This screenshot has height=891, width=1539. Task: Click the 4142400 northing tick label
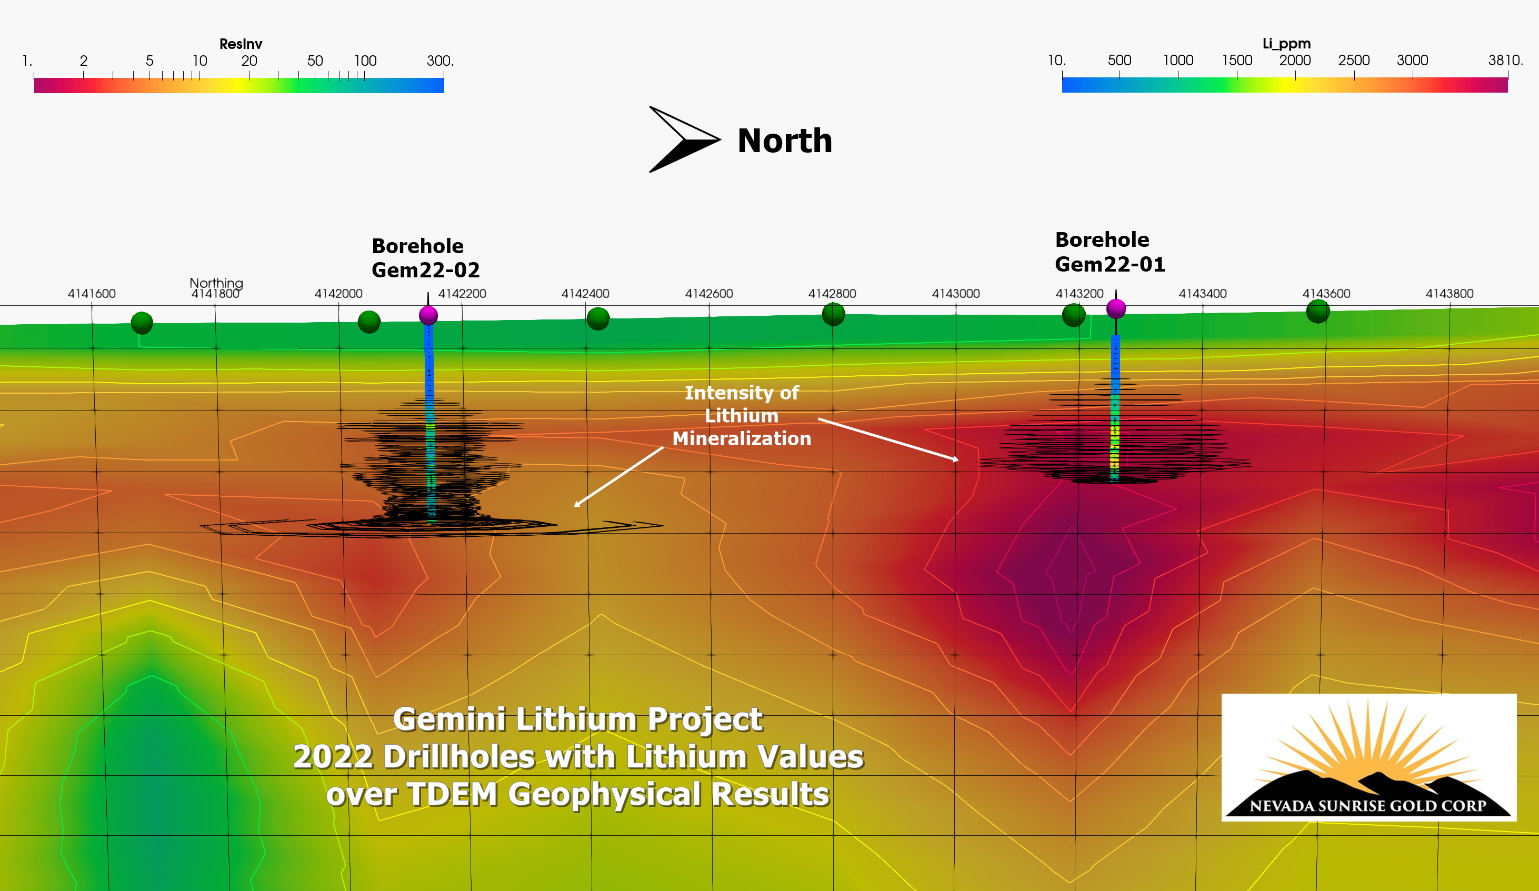pos(585,294)
